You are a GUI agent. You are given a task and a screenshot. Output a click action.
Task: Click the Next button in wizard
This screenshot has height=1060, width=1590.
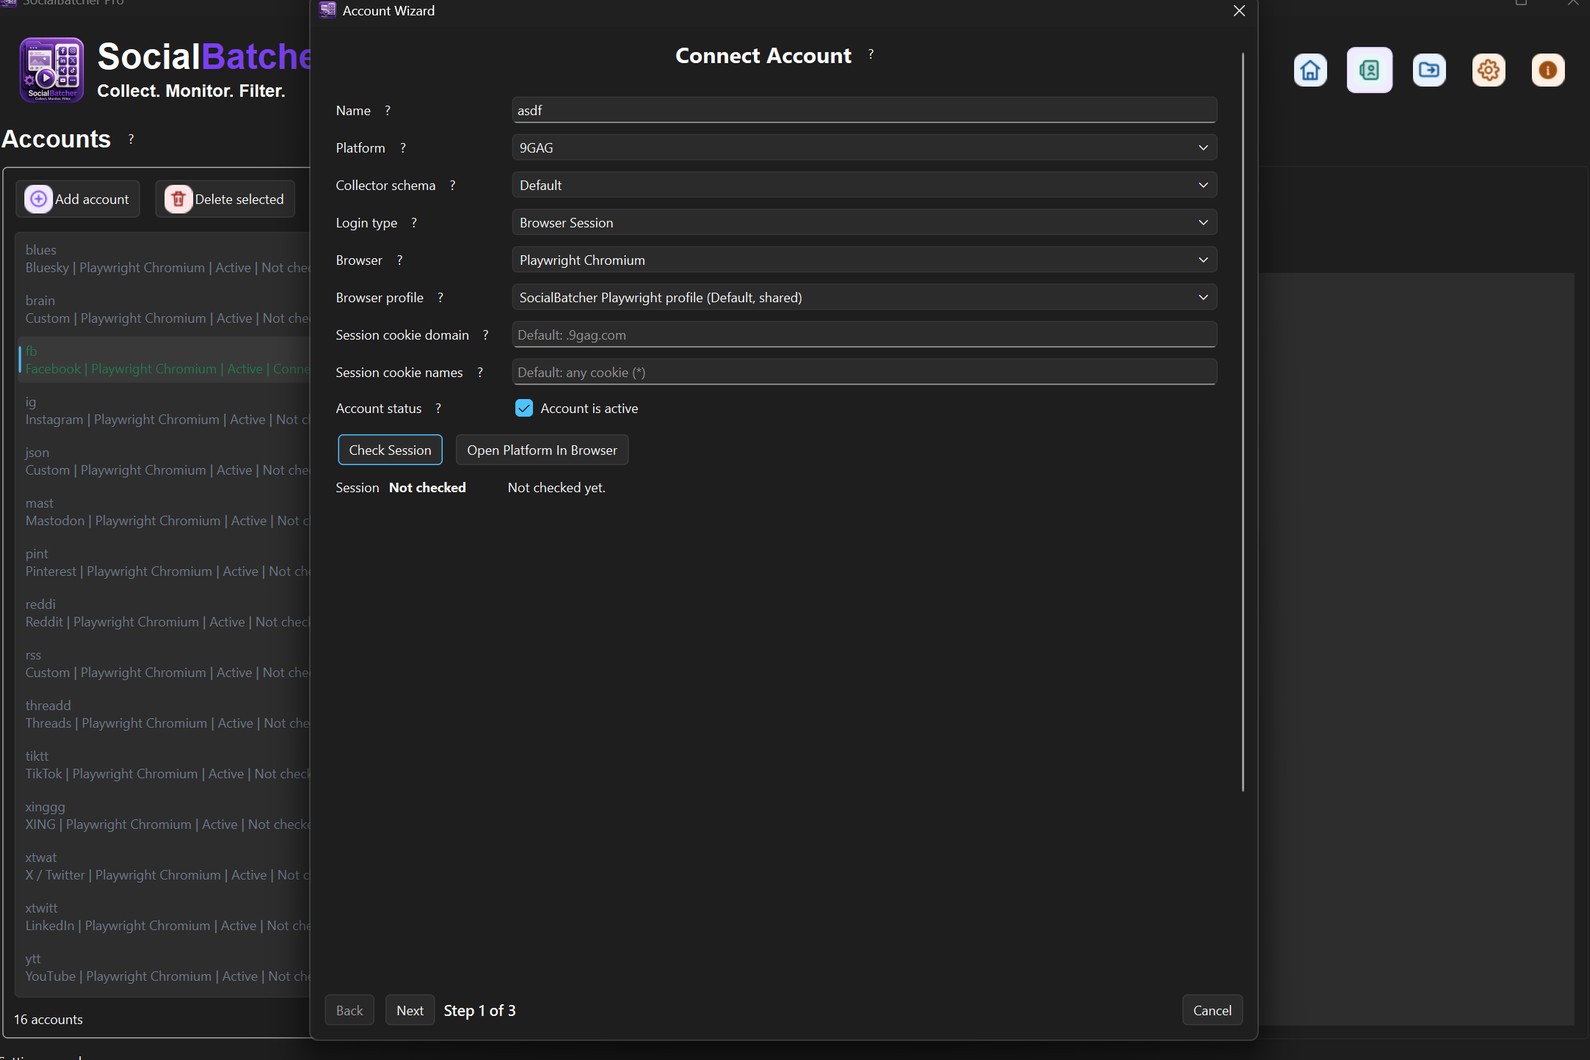tap(410, 1010)
